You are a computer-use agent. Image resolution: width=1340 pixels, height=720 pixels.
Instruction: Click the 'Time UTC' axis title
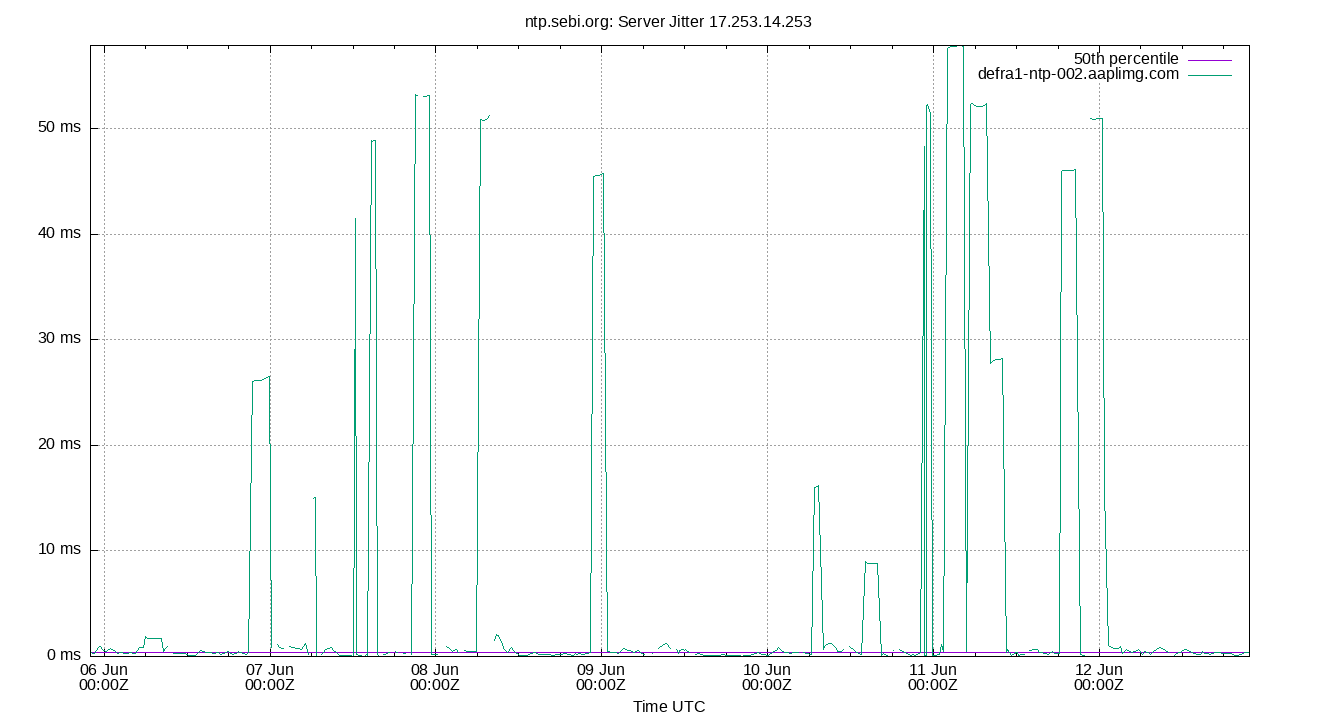pos(669,707)
